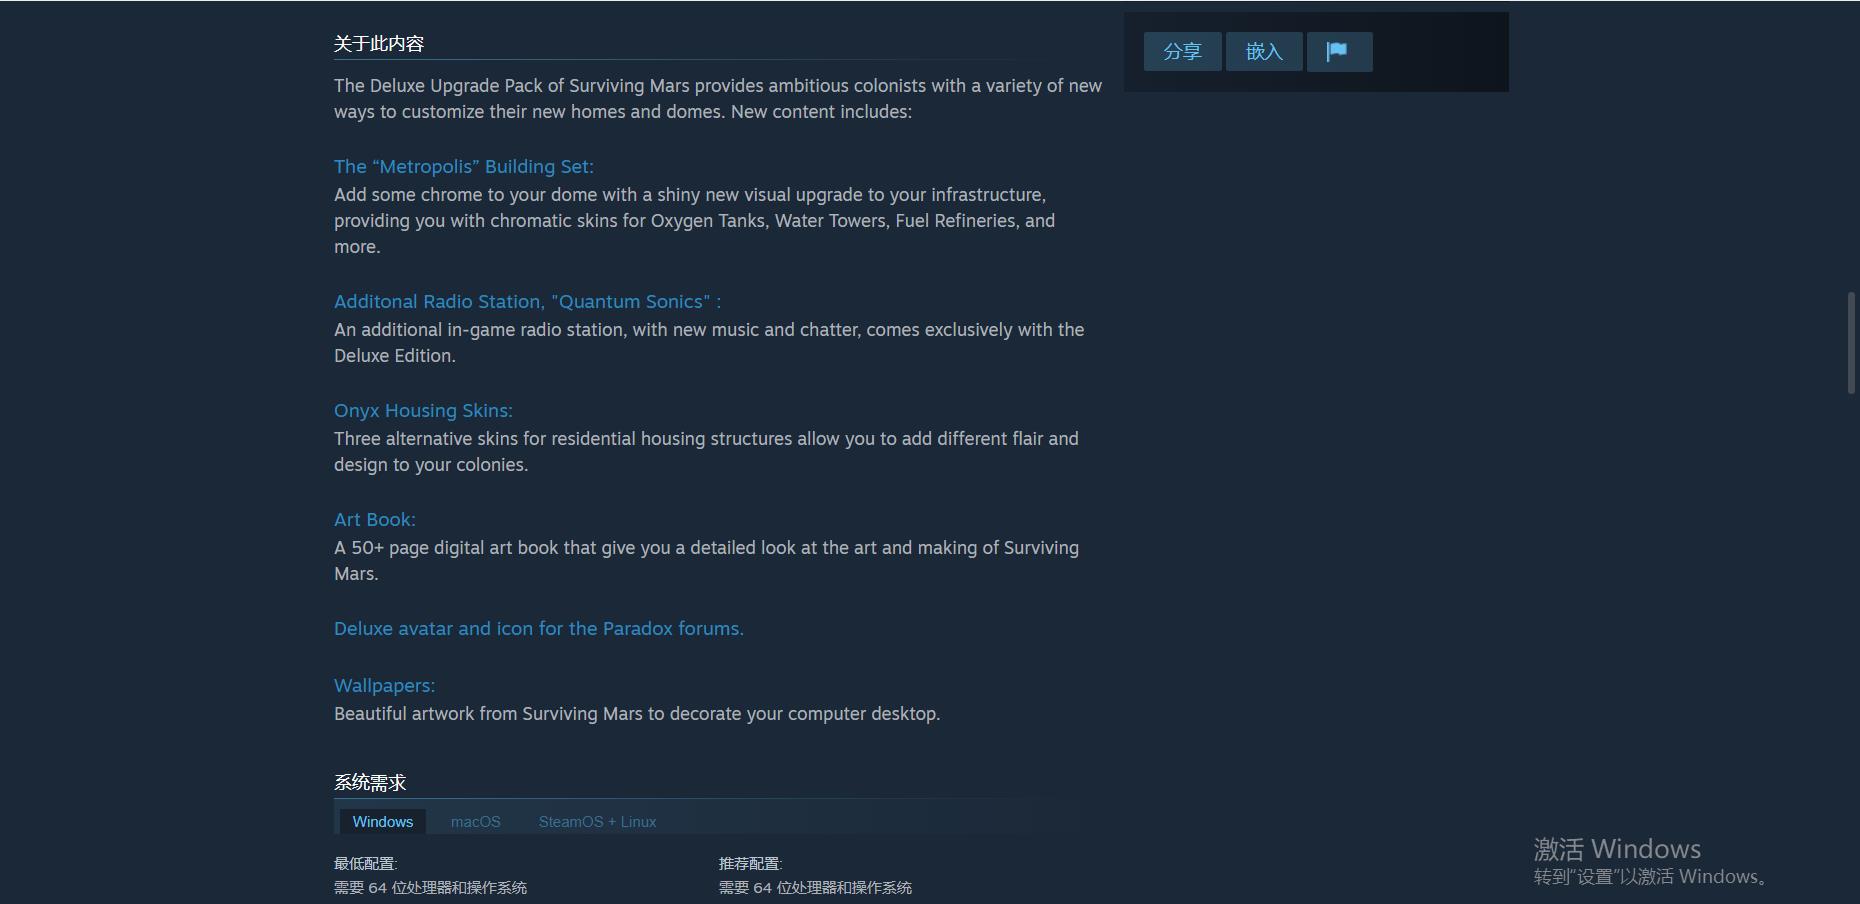This screenshot has height=904, width=1860.
Task: Click the flag report icon button
Action: pos(1339,52)
